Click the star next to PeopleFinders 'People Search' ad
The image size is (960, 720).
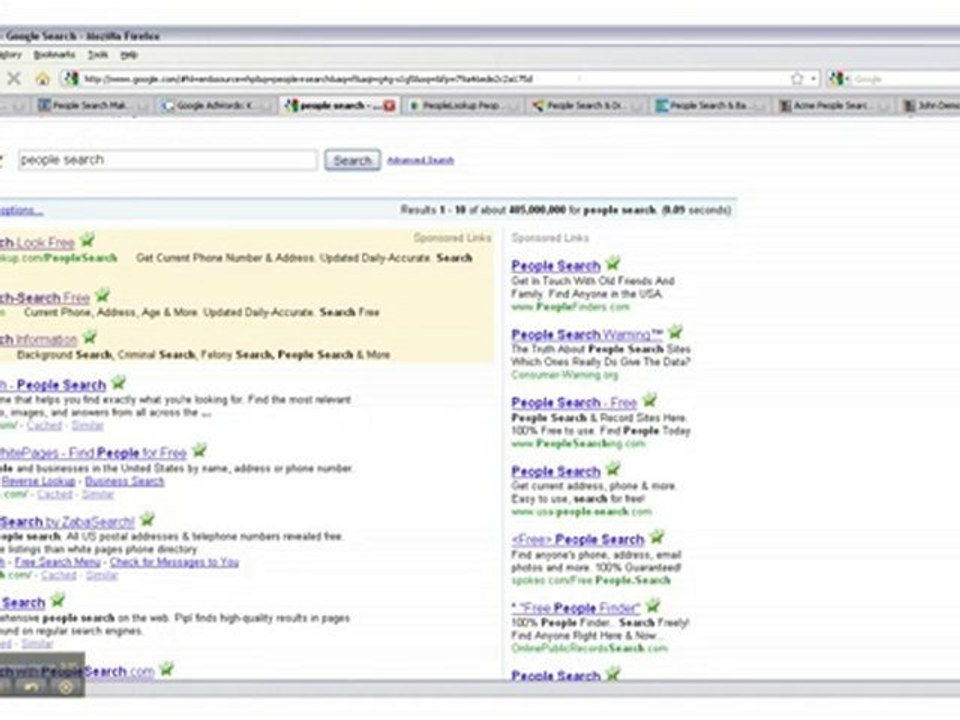613,264
